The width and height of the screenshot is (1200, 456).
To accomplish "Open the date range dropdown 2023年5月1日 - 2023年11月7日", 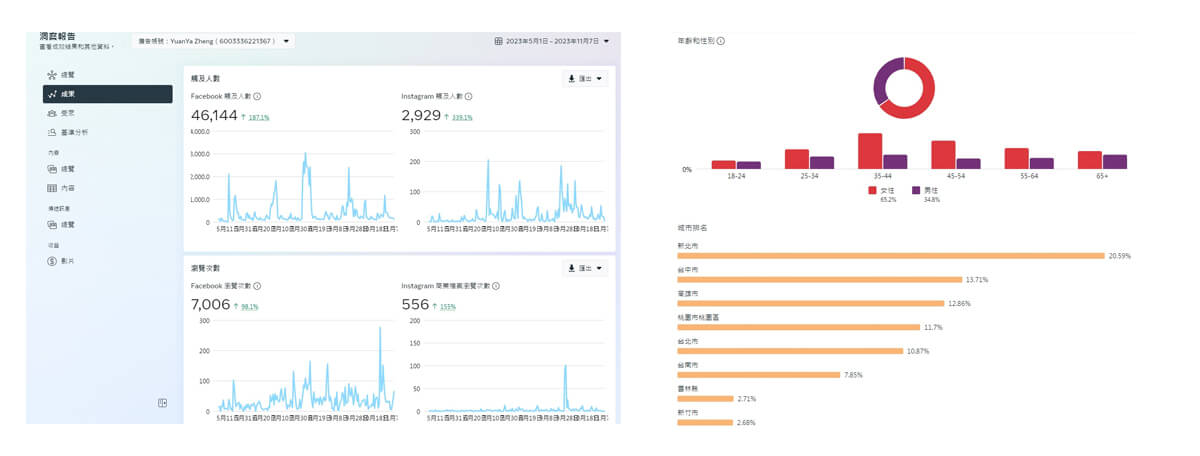I will coord(553,41).
